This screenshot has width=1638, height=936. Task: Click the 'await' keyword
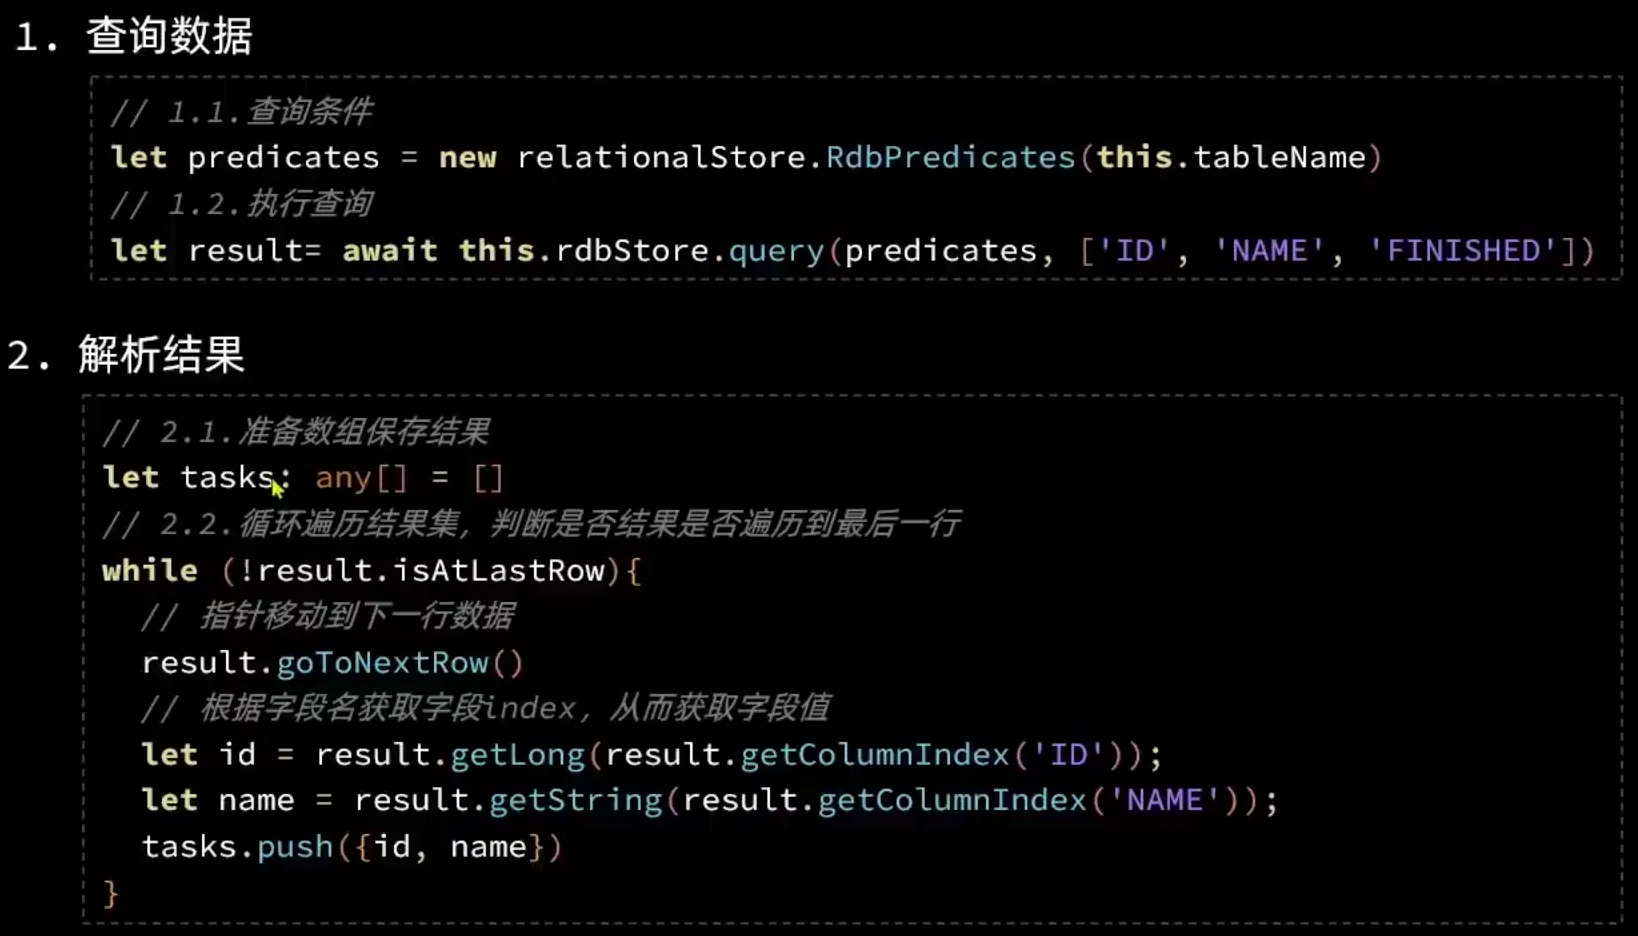[390, 250]
